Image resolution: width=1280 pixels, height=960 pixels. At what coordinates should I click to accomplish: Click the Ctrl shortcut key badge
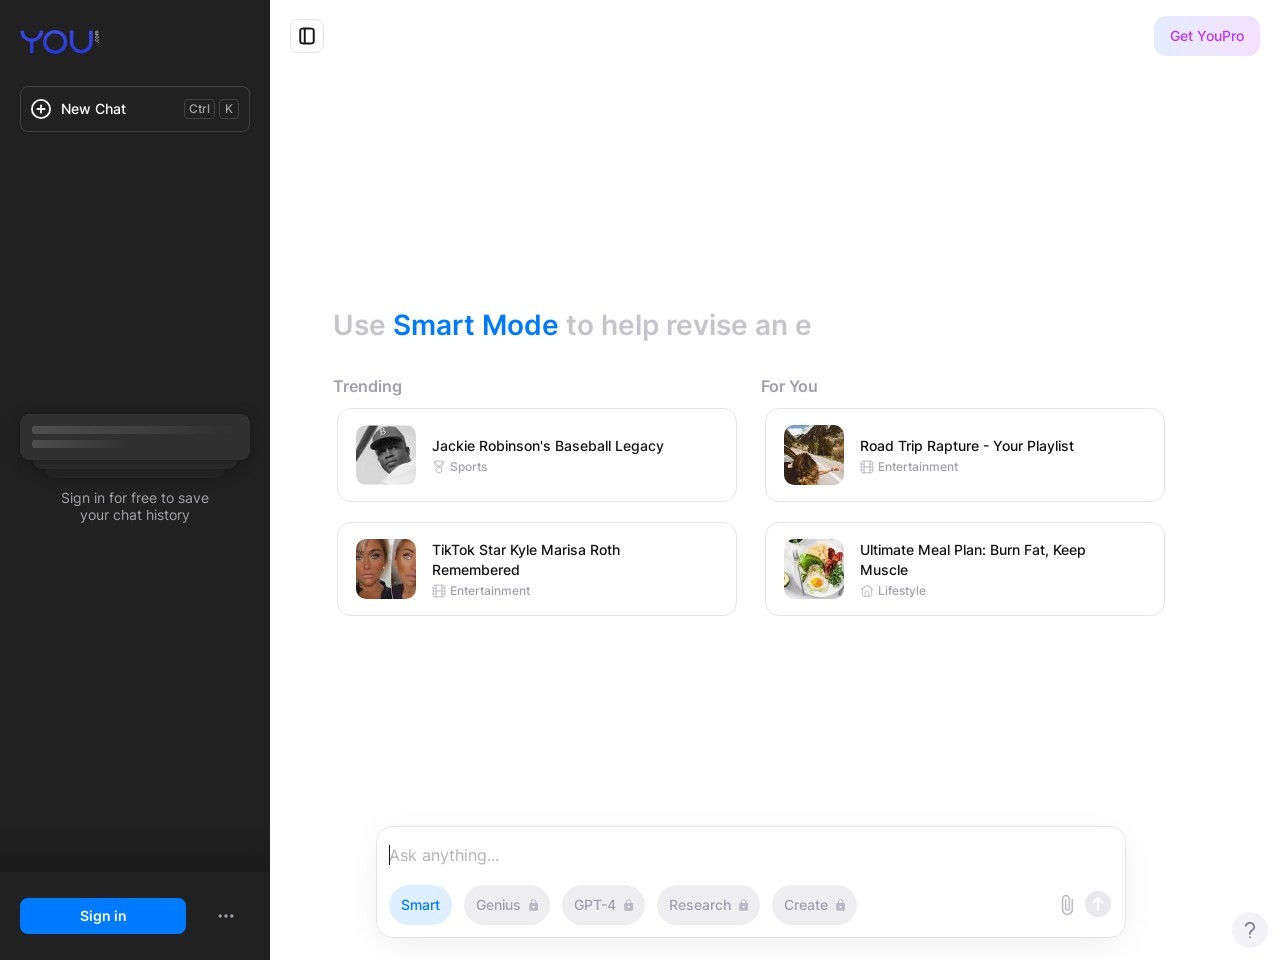200,109
